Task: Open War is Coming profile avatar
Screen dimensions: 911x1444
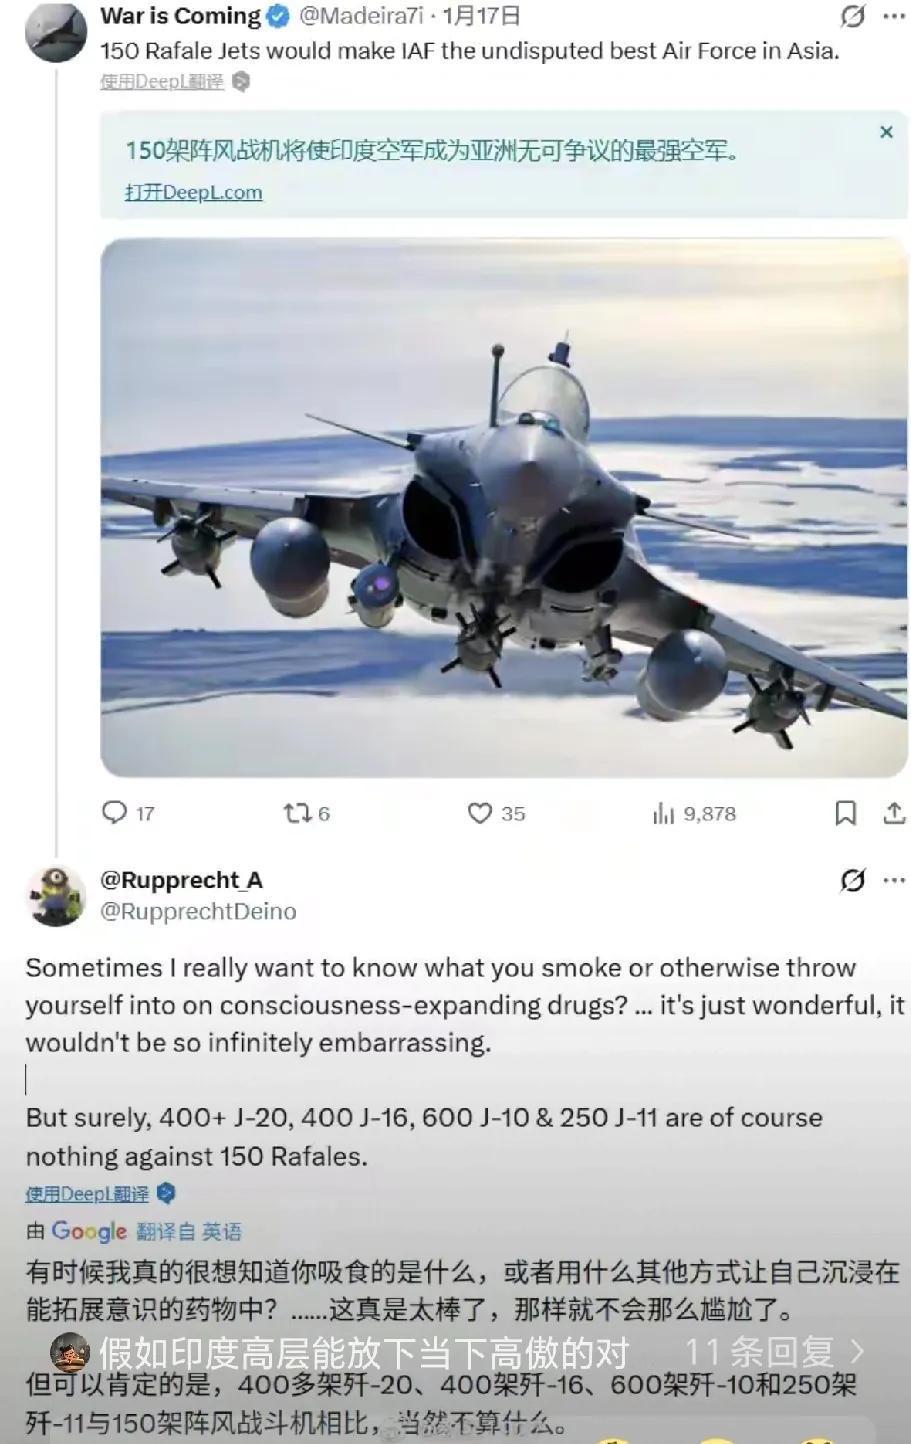Action: pos(56,32)
